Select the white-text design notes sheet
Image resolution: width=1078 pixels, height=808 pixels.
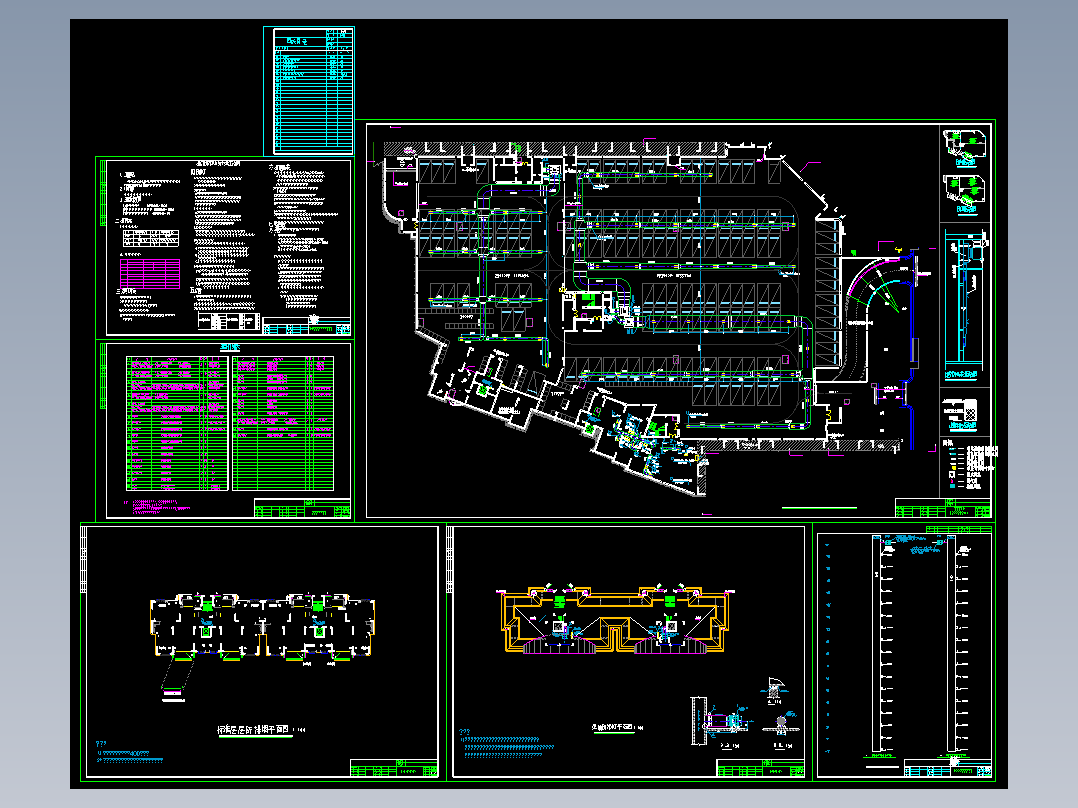click(x=225, y=248)
